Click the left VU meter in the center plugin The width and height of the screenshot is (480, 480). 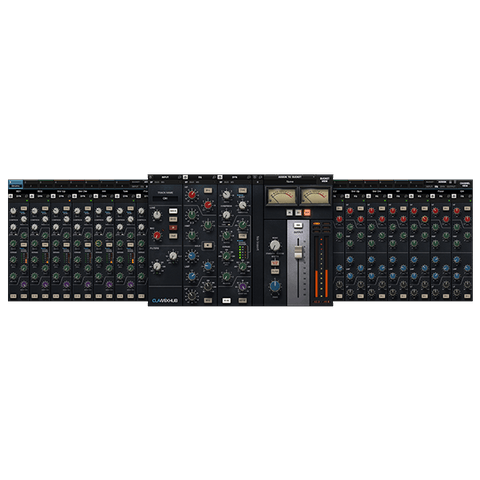click(281, 196)
